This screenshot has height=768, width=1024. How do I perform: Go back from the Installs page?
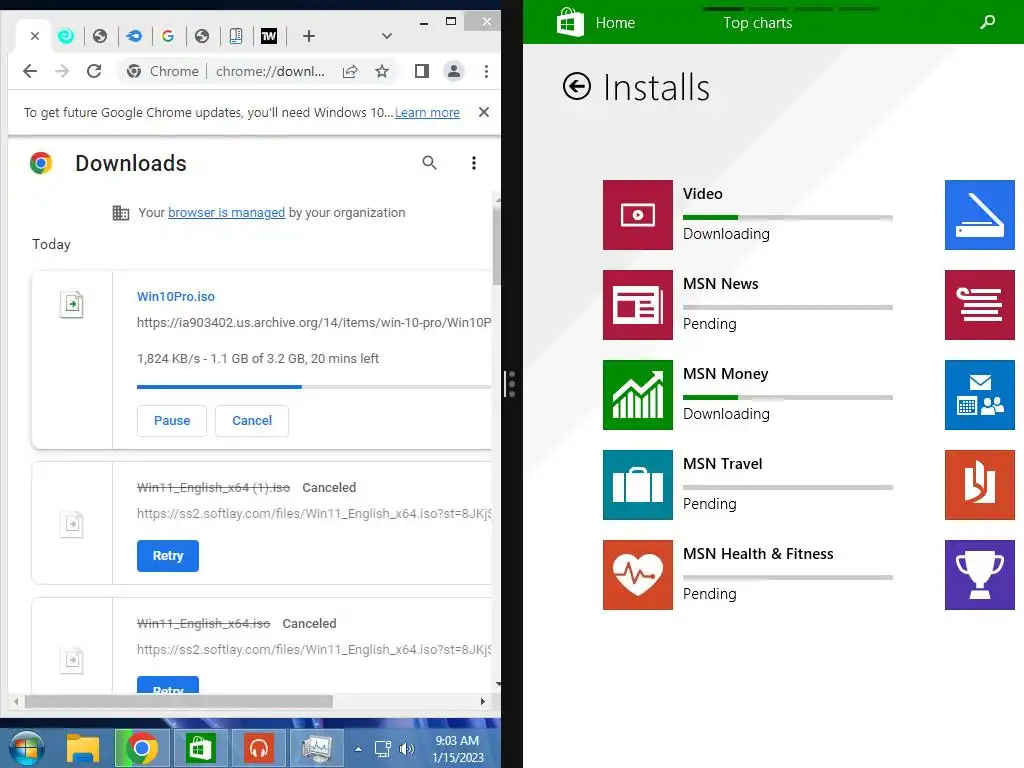(577, 86)
